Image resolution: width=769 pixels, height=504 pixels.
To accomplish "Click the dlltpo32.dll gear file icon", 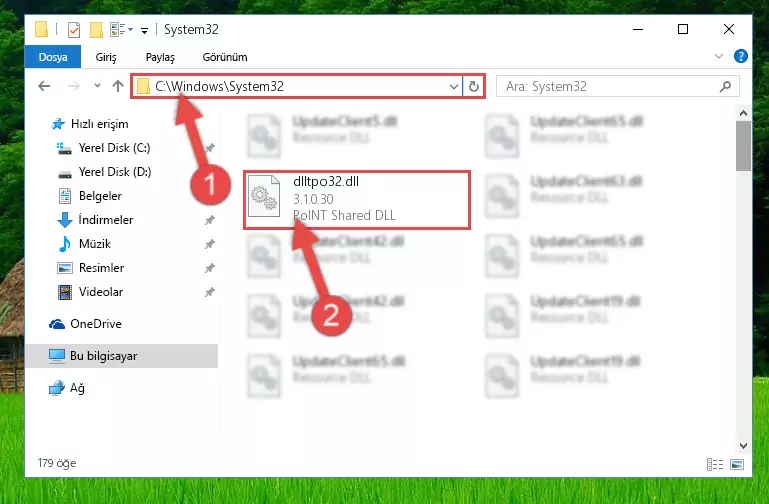I will [x=264, y=196].
